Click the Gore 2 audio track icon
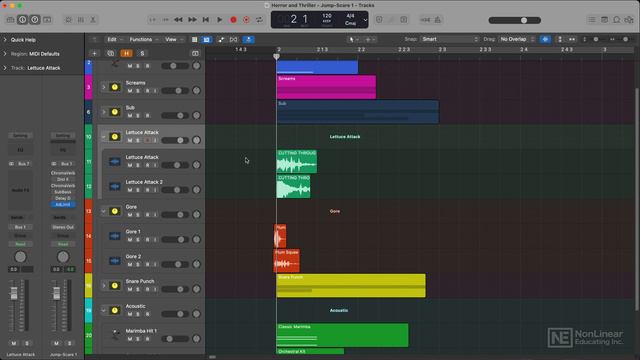640x360 pixels. 115,261
